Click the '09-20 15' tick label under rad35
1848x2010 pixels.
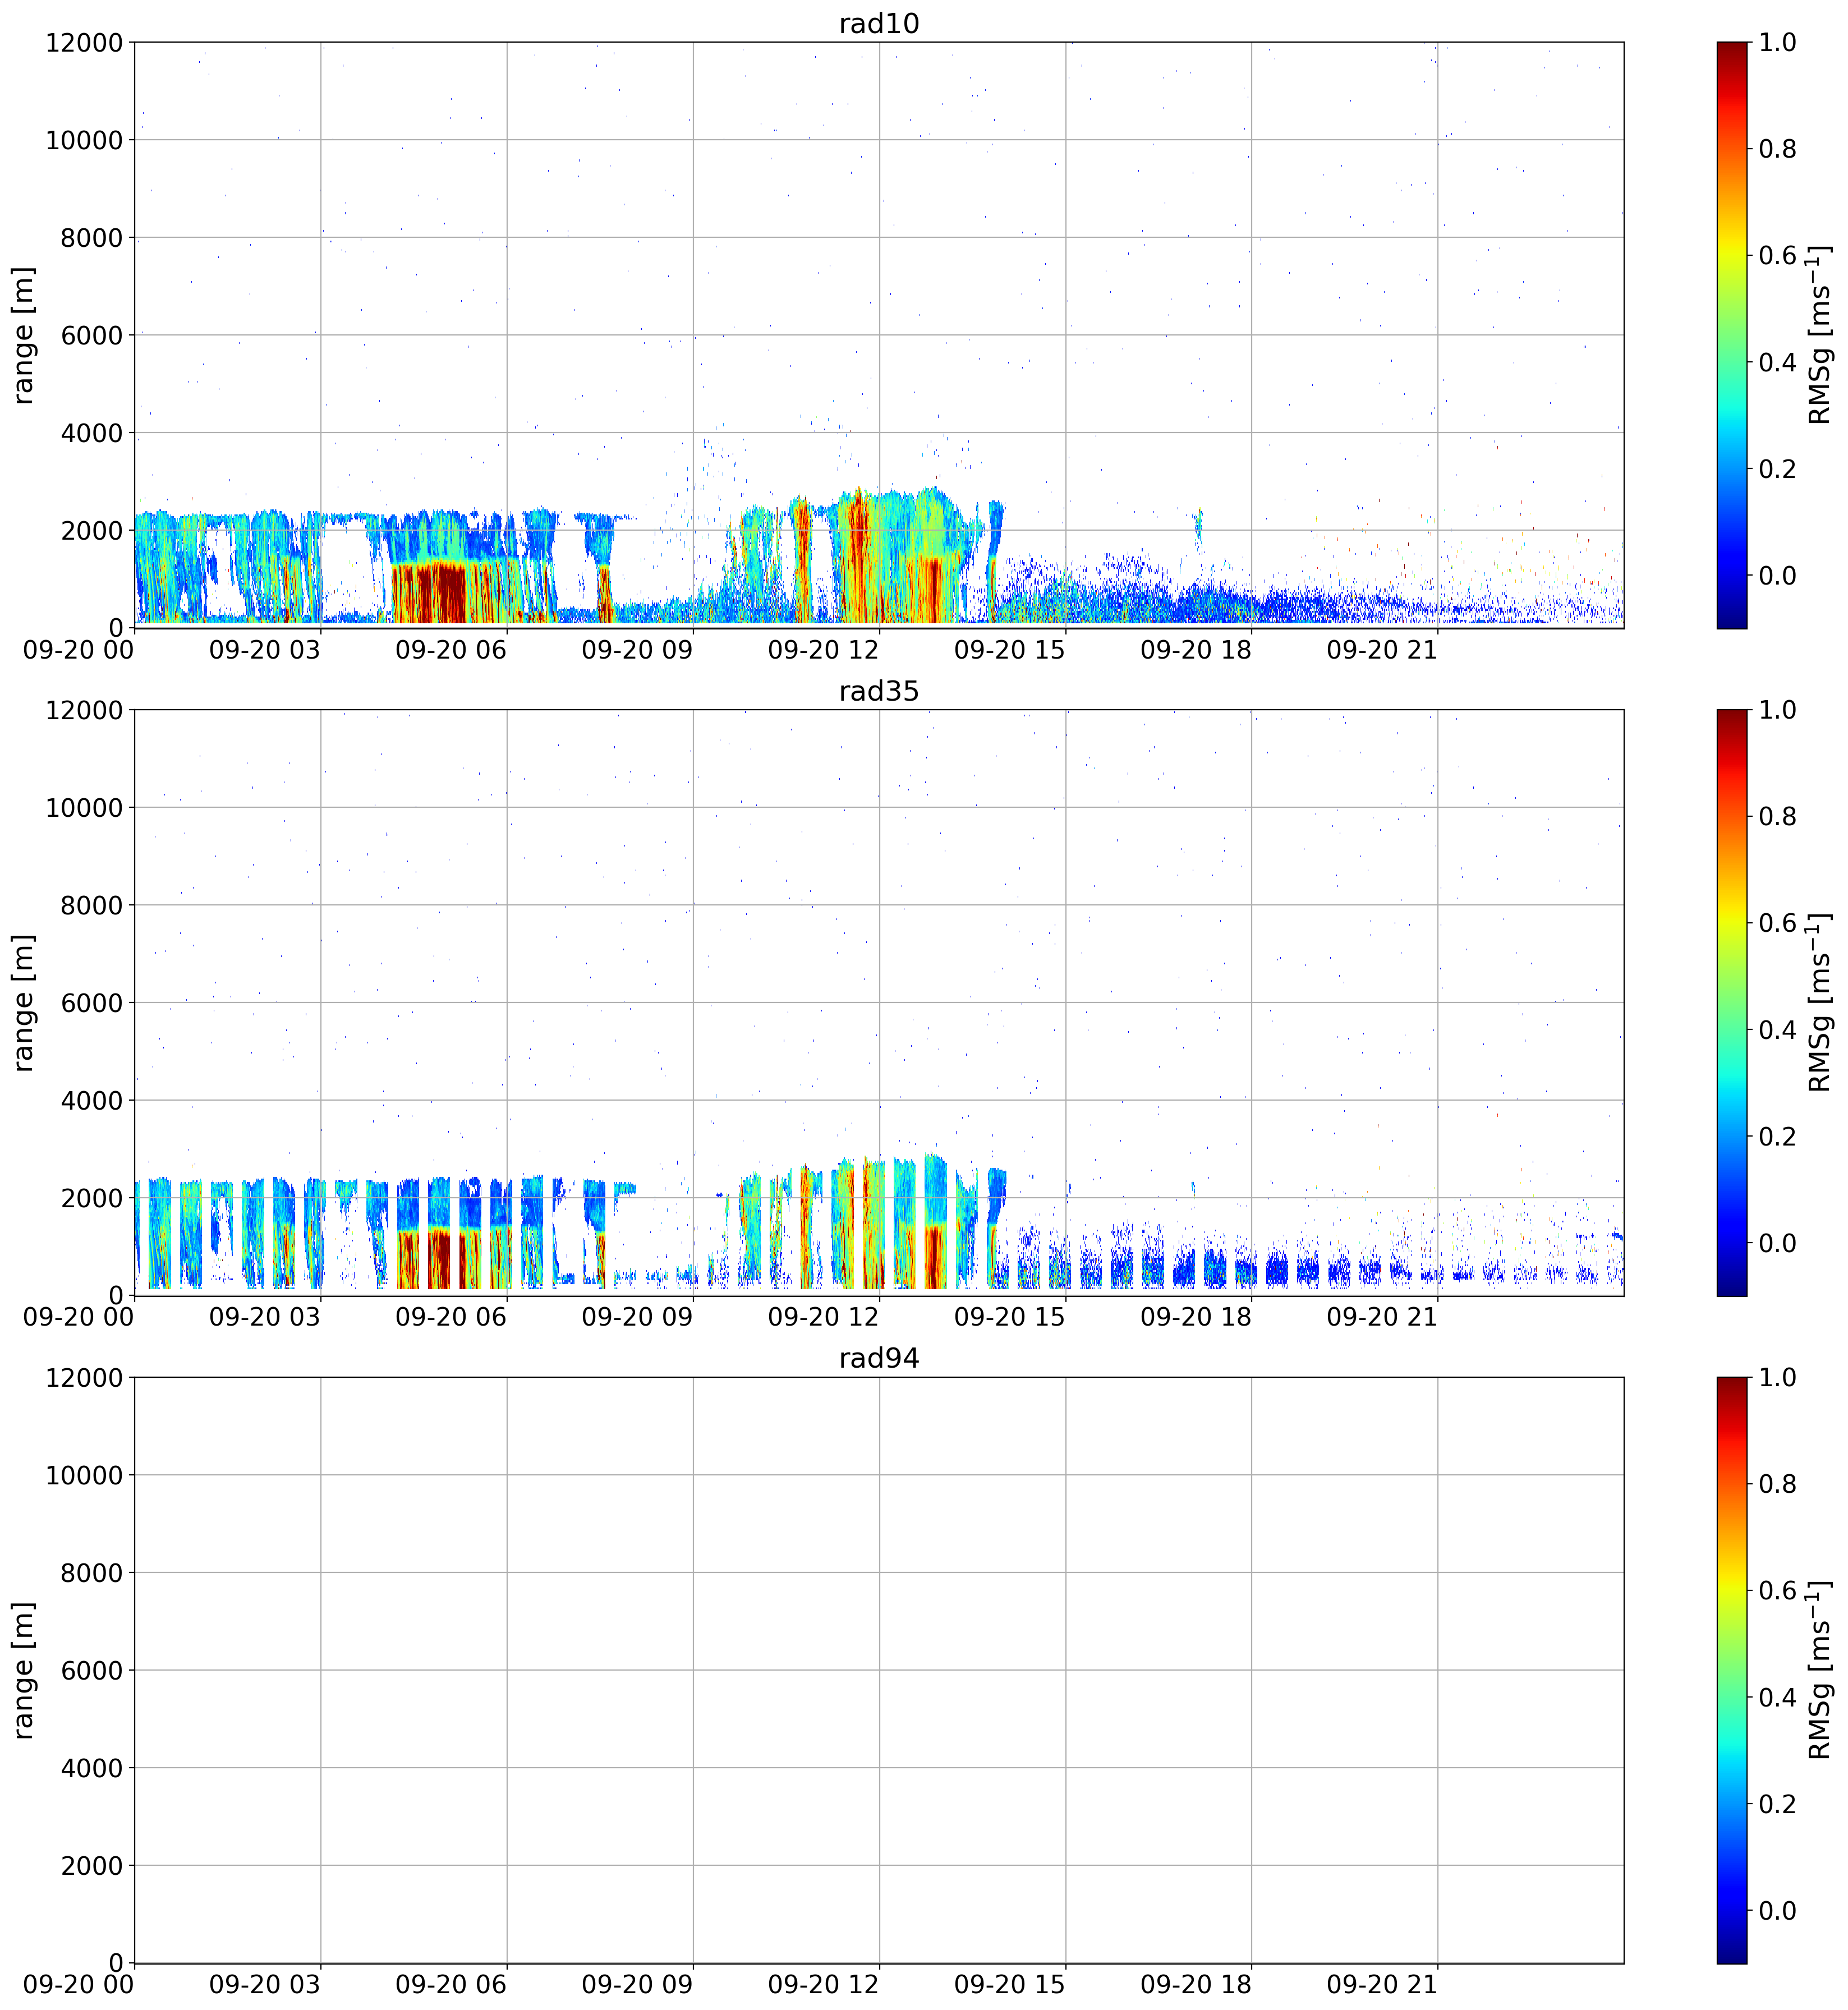coord(1010,1317)
